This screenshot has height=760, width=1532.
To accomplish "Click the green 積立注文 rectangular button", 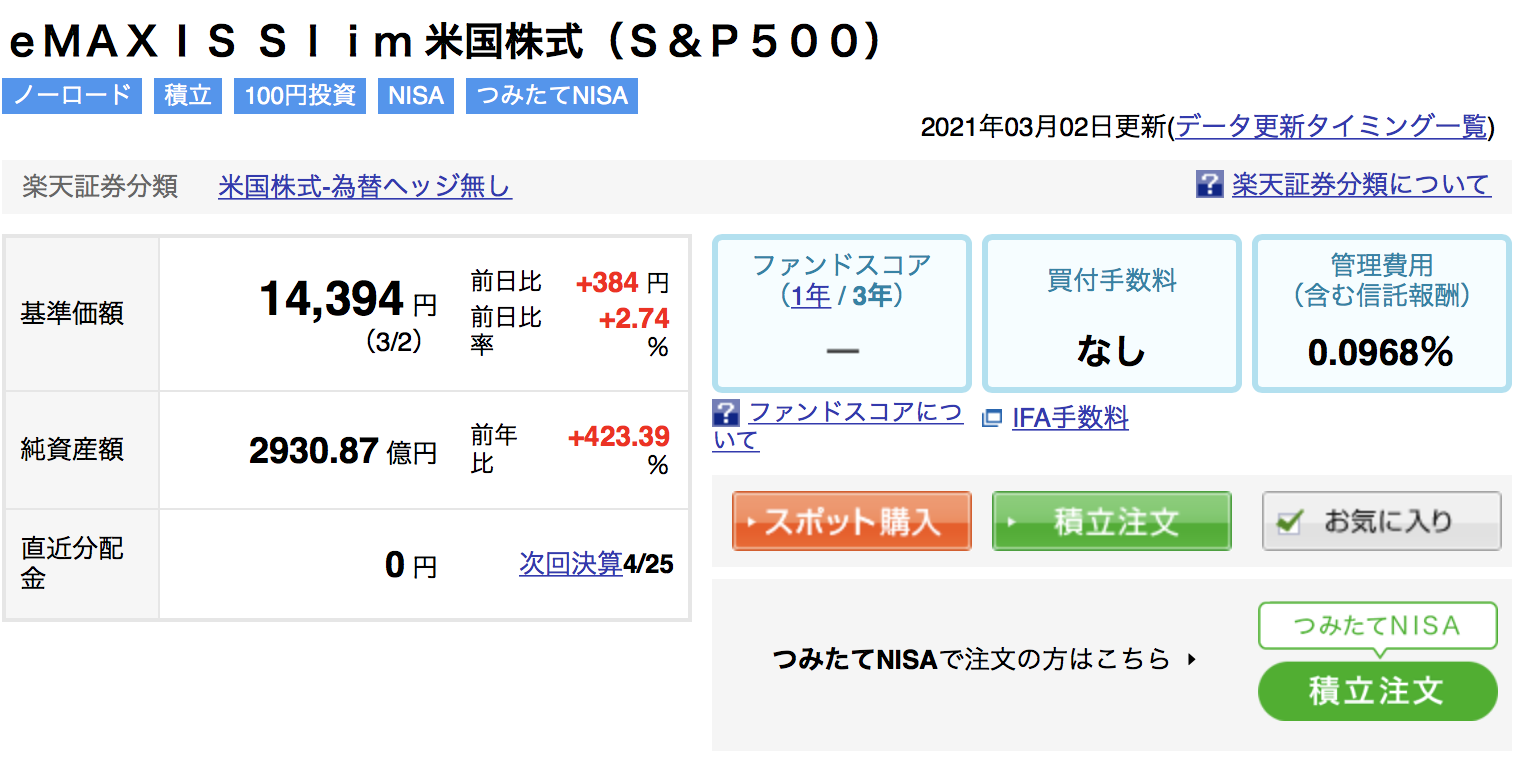I will tap(1111, 521).
